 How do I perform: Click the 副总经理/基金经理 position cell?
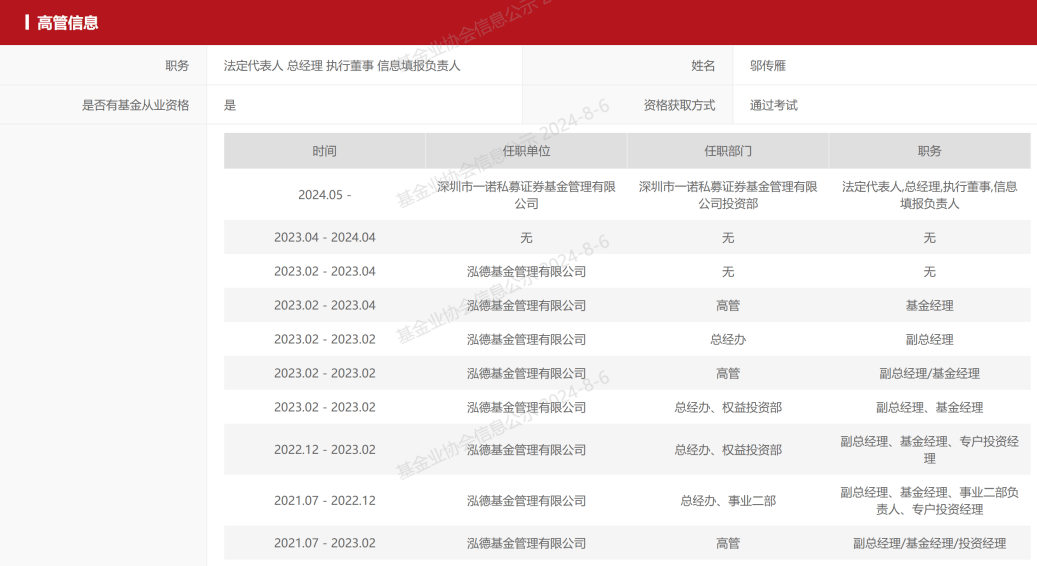point(929,374)
